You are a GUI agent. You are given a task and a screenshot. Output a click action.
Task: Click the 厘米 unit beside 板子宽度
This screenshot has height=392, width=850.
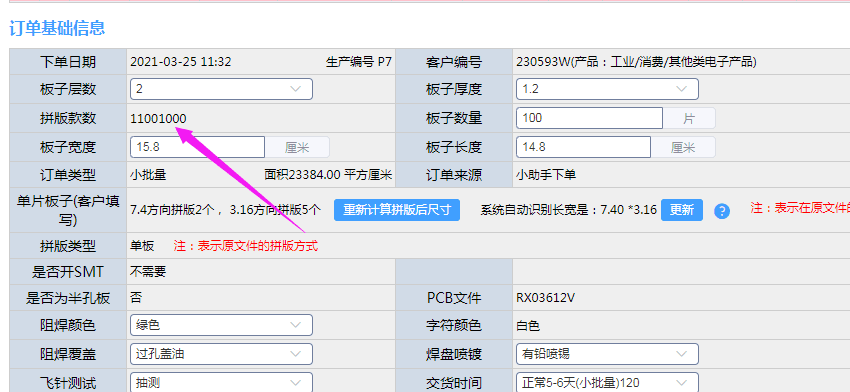[x=297, y=147]
